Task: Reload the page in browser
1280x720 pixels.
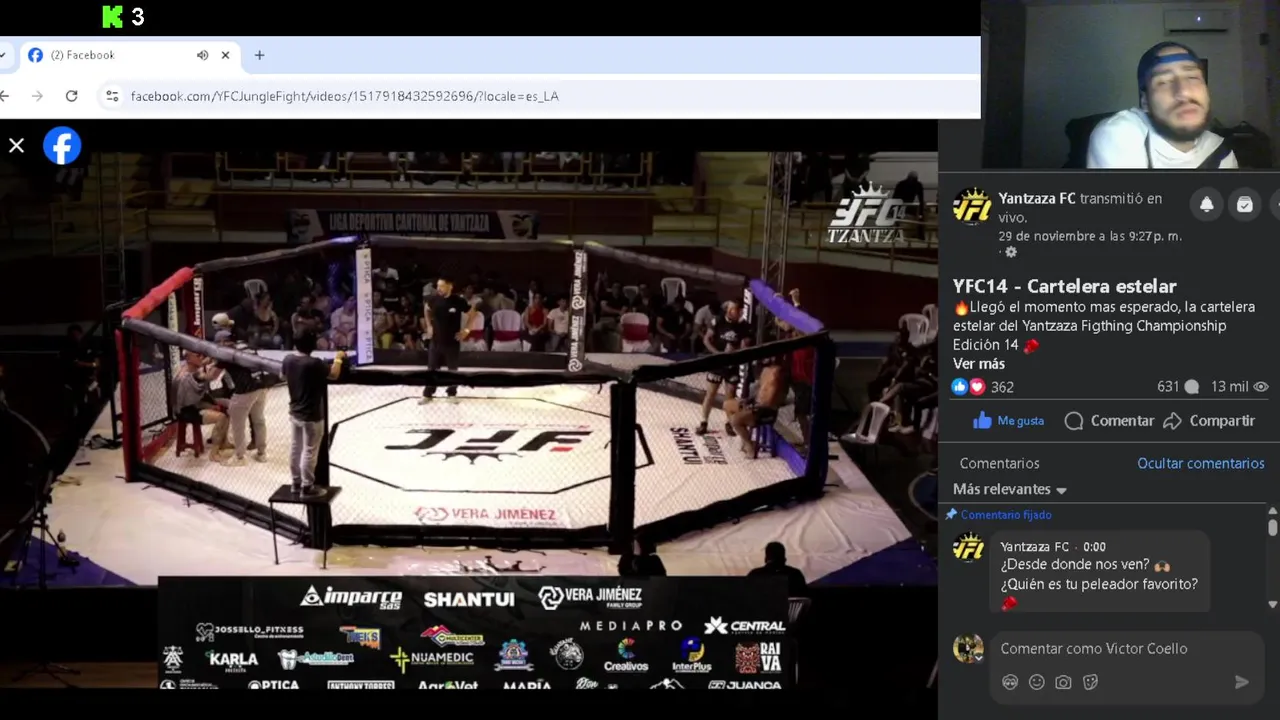Action: coord(71,96)
